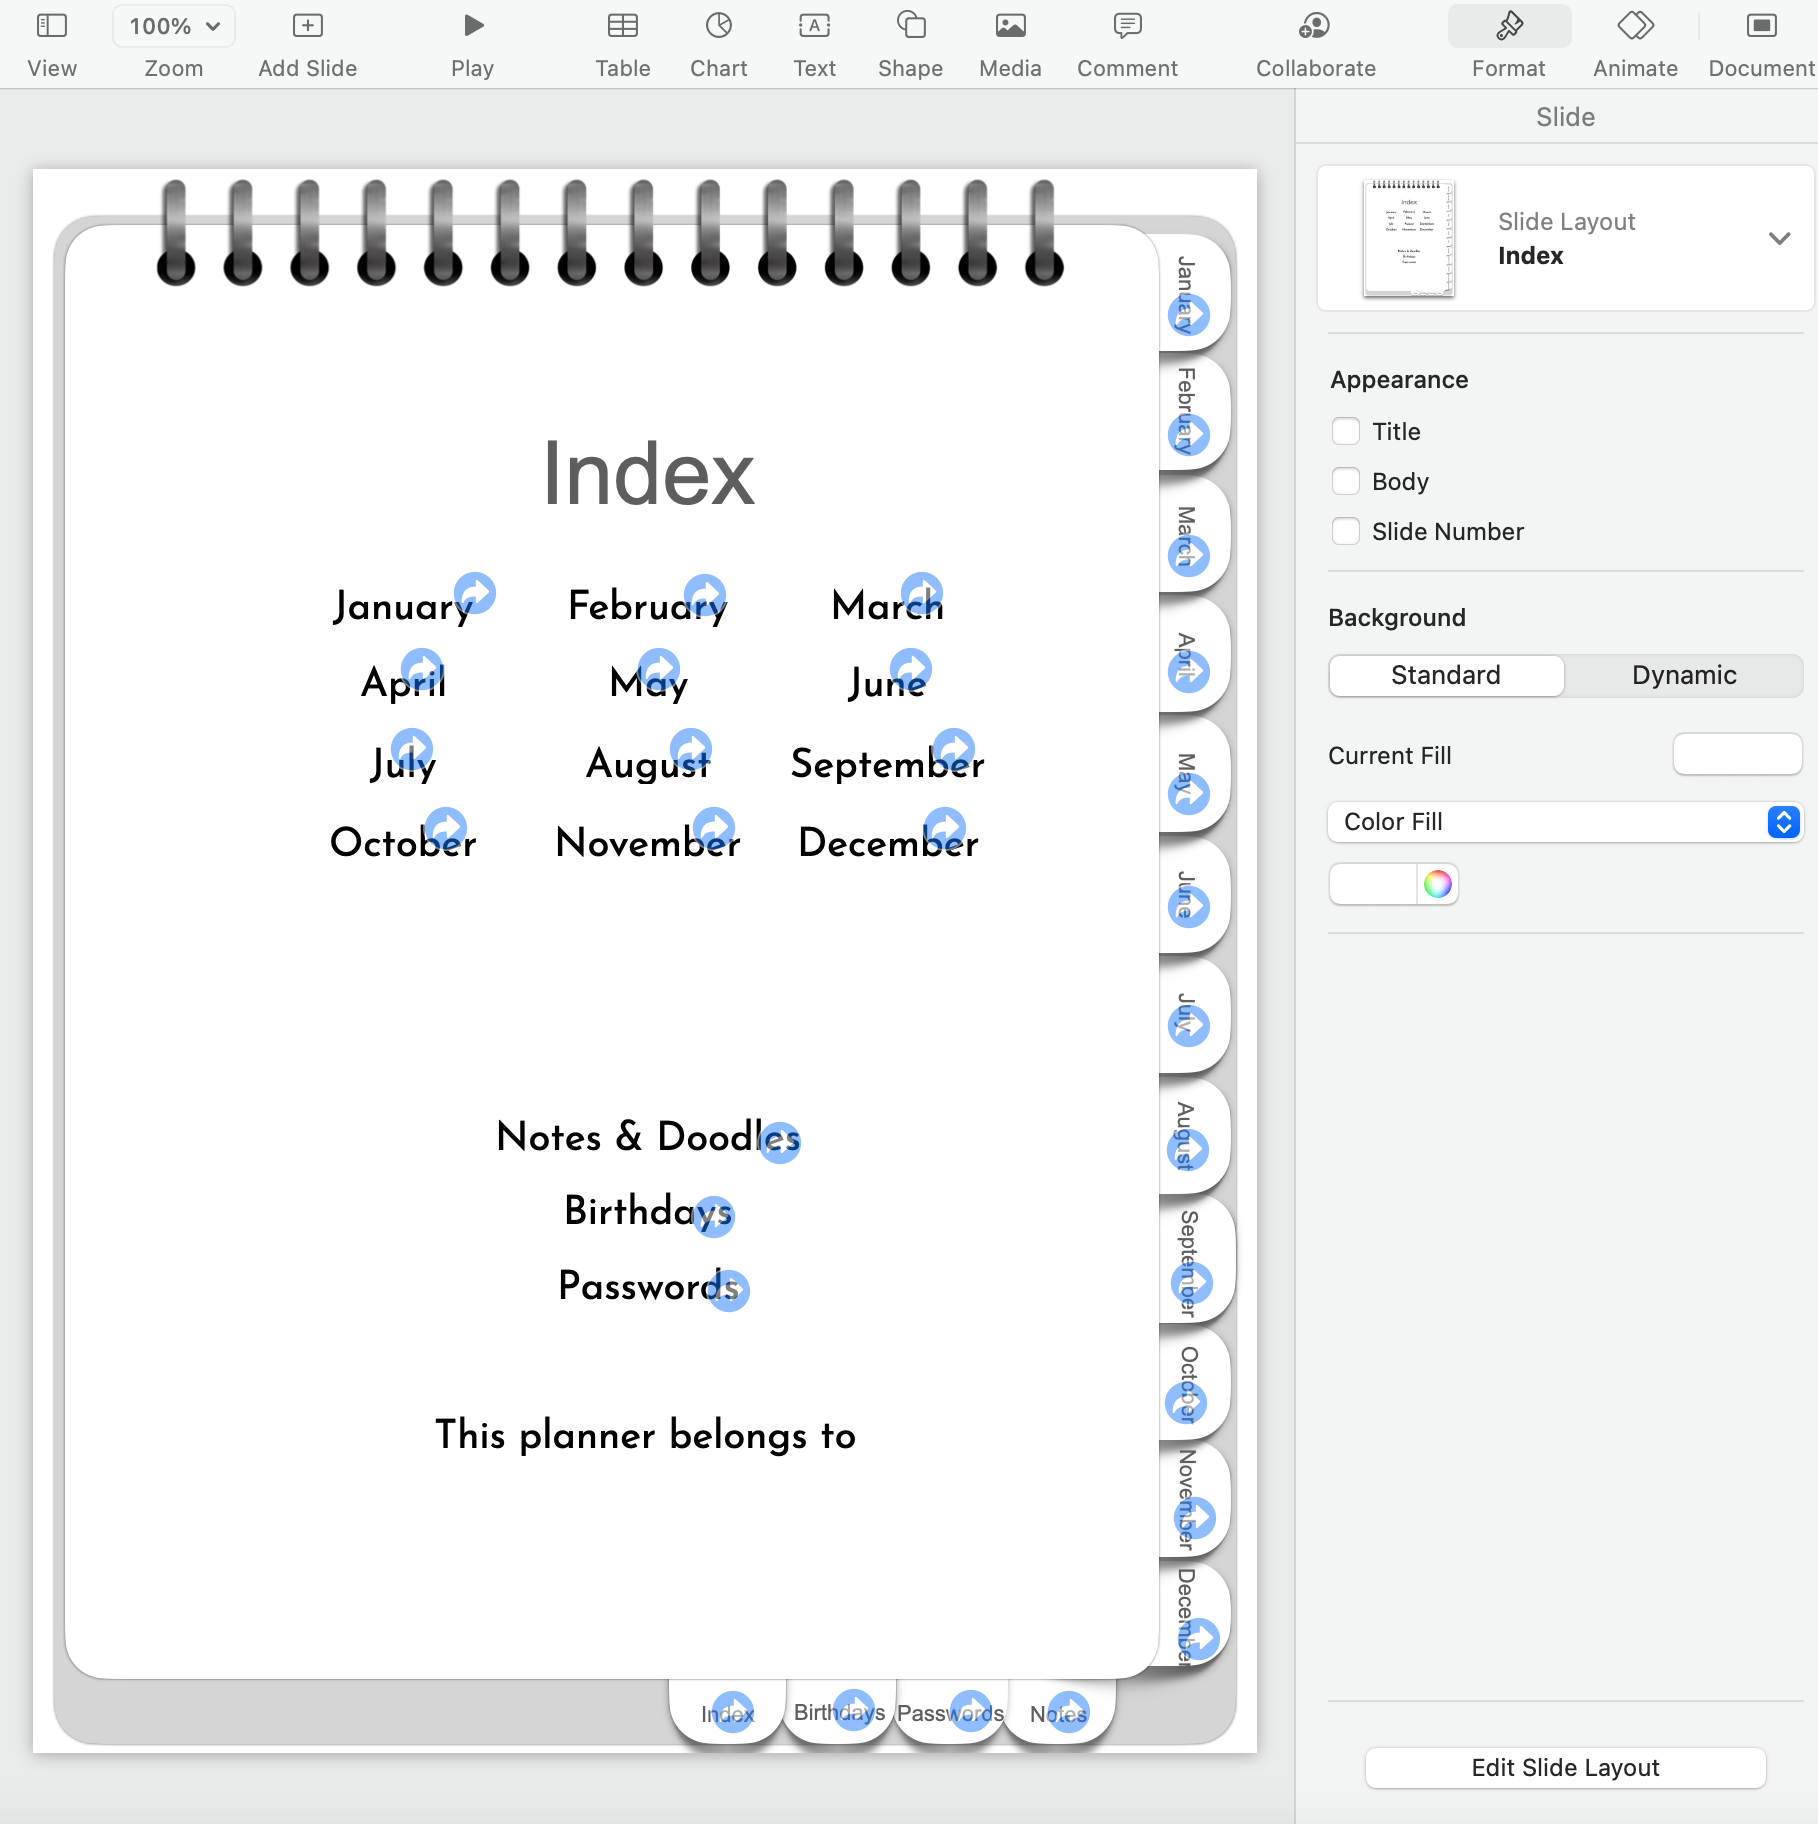Enable the Title checkbox
This screenshot has width=1818, height=1824.
click(x=1346, y=432)
